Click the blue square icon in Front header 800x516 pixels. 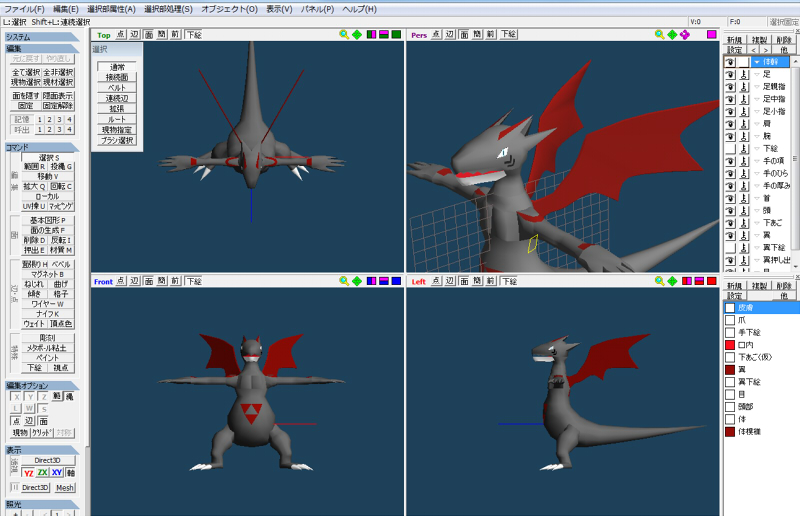pyautogui.click(x=396, y=281)
